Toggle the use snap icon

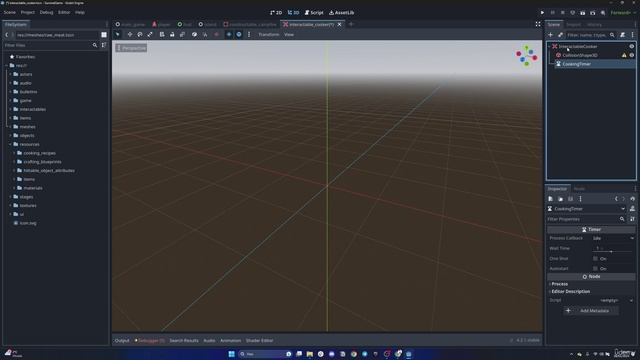click(205, 35)
